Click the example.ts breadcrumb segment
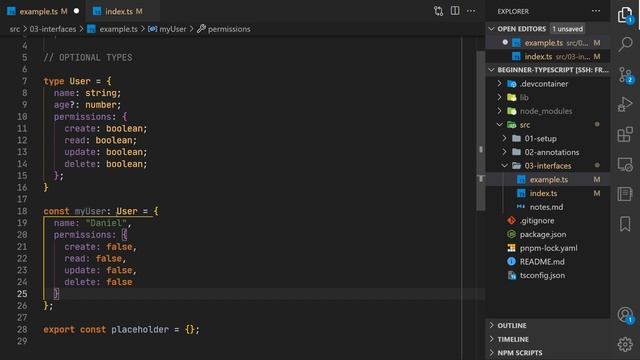The height and width of the screenshot is (360, 640). 118,29
